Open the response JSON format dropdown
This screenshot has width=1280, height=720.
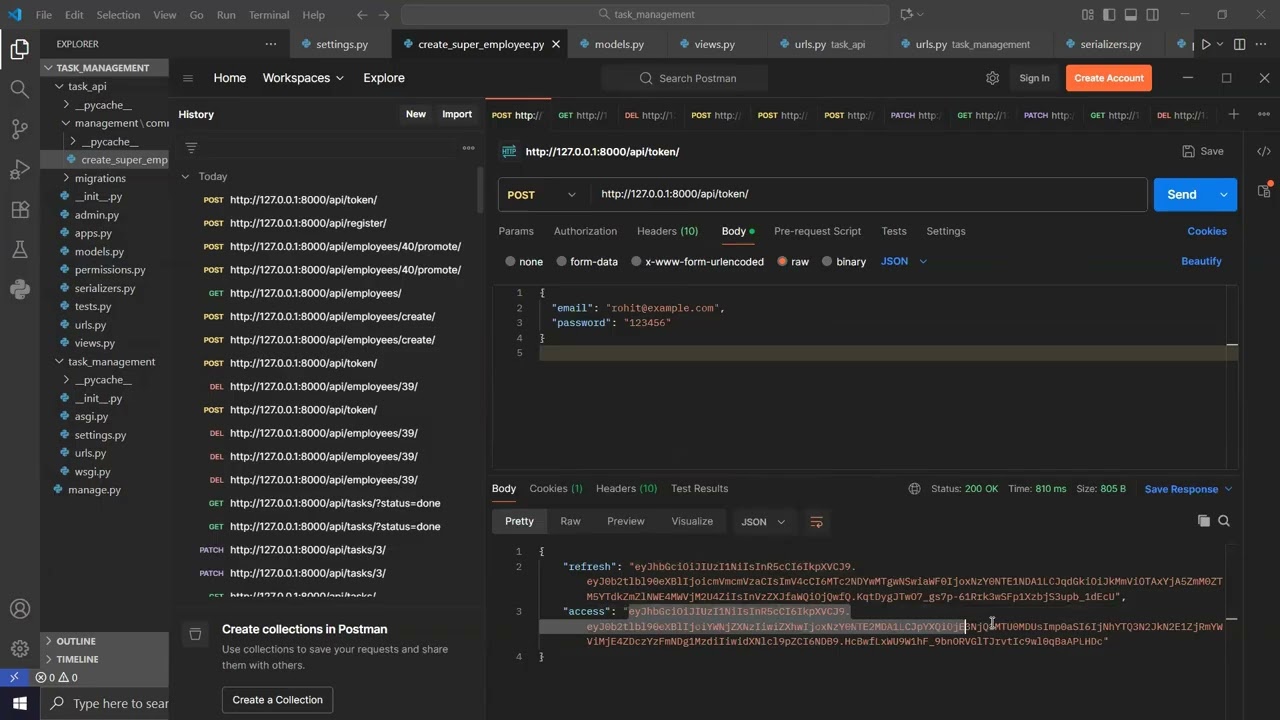(x=764, y=522)
